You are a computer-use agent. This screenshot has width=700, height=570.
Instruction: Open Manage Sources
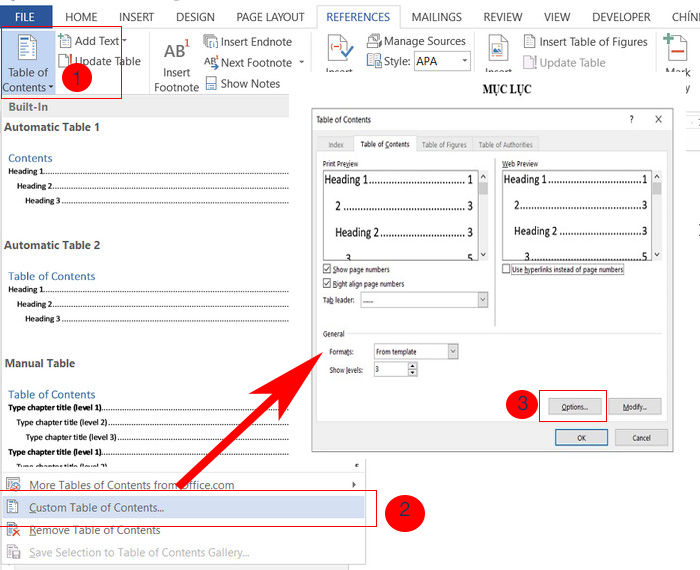click(x=374, y=41)
